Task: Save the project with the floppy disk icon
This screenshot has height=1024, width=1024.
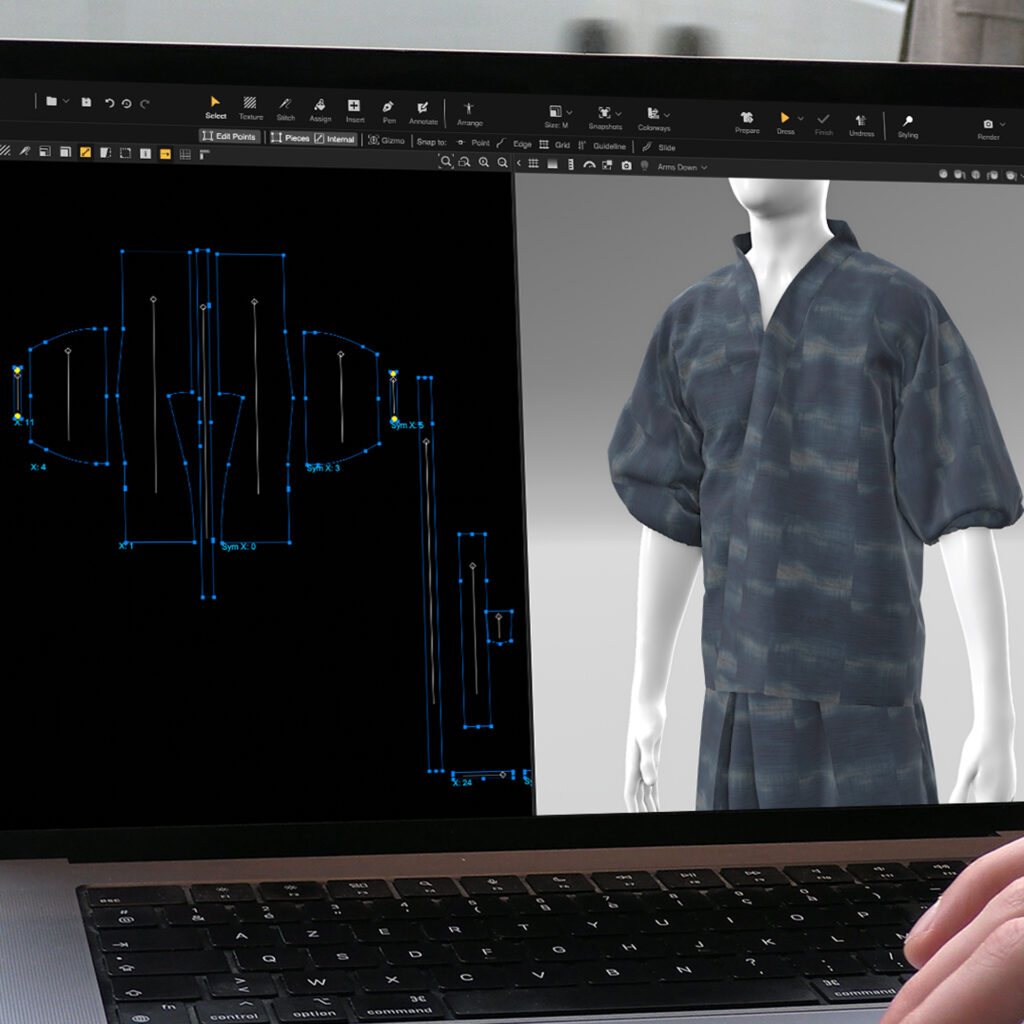Action: tap(86, 102)
